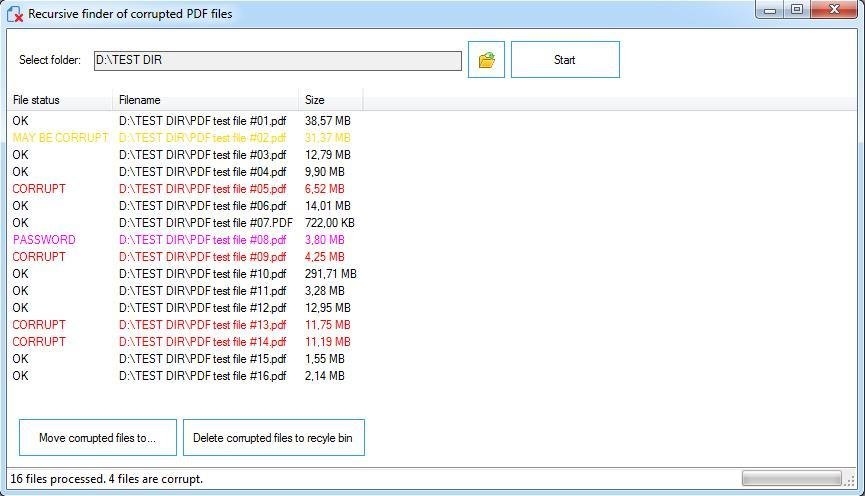The image size is (865, 496).
Task: Click the Select folder path field
Action: click(277, 60)
